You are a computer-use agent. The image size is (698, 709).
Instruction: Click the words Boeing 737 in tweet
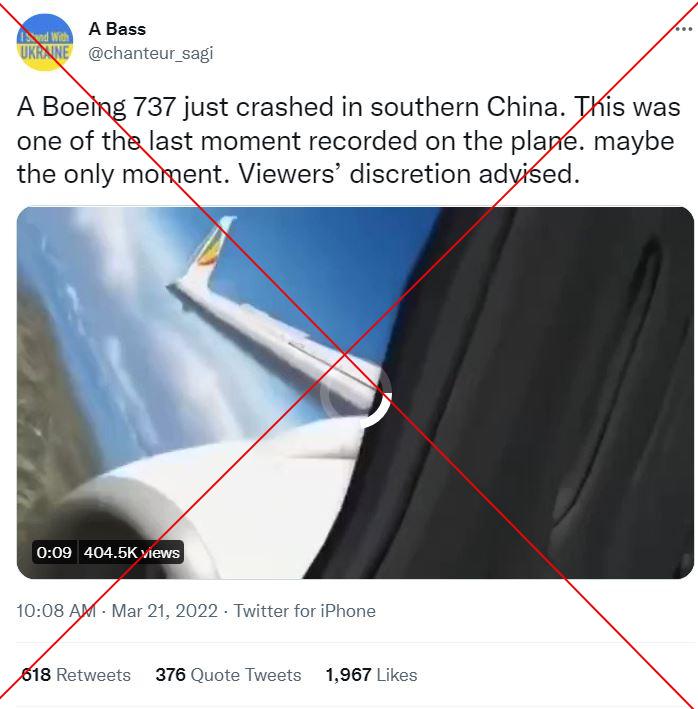point(108,108)
